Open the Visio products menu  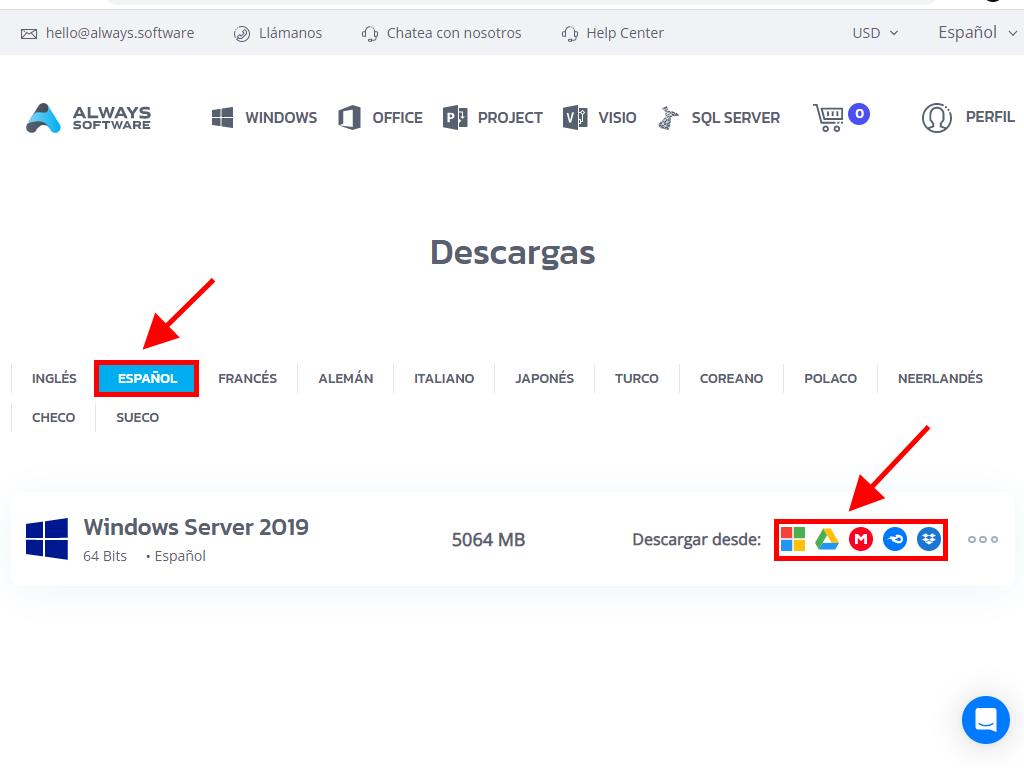click(x=600, y=118)
